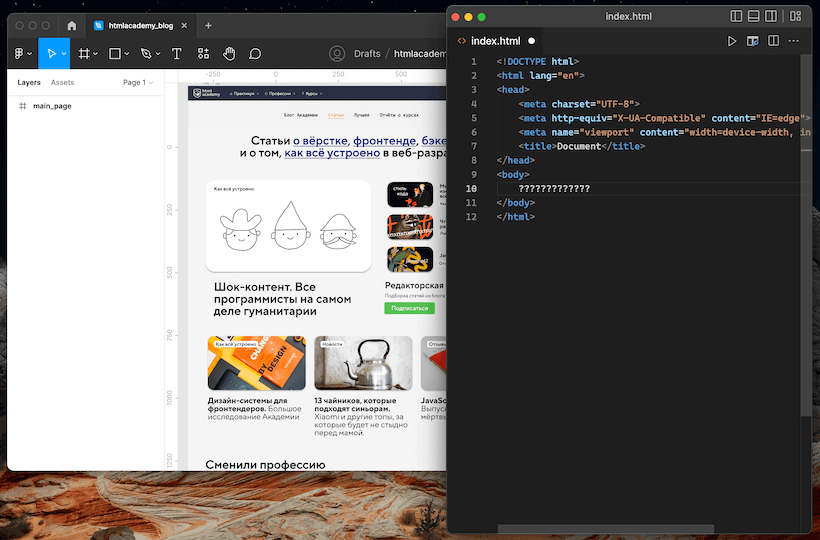Expand the Frame tool options arrow

click(x=98, y=53)
